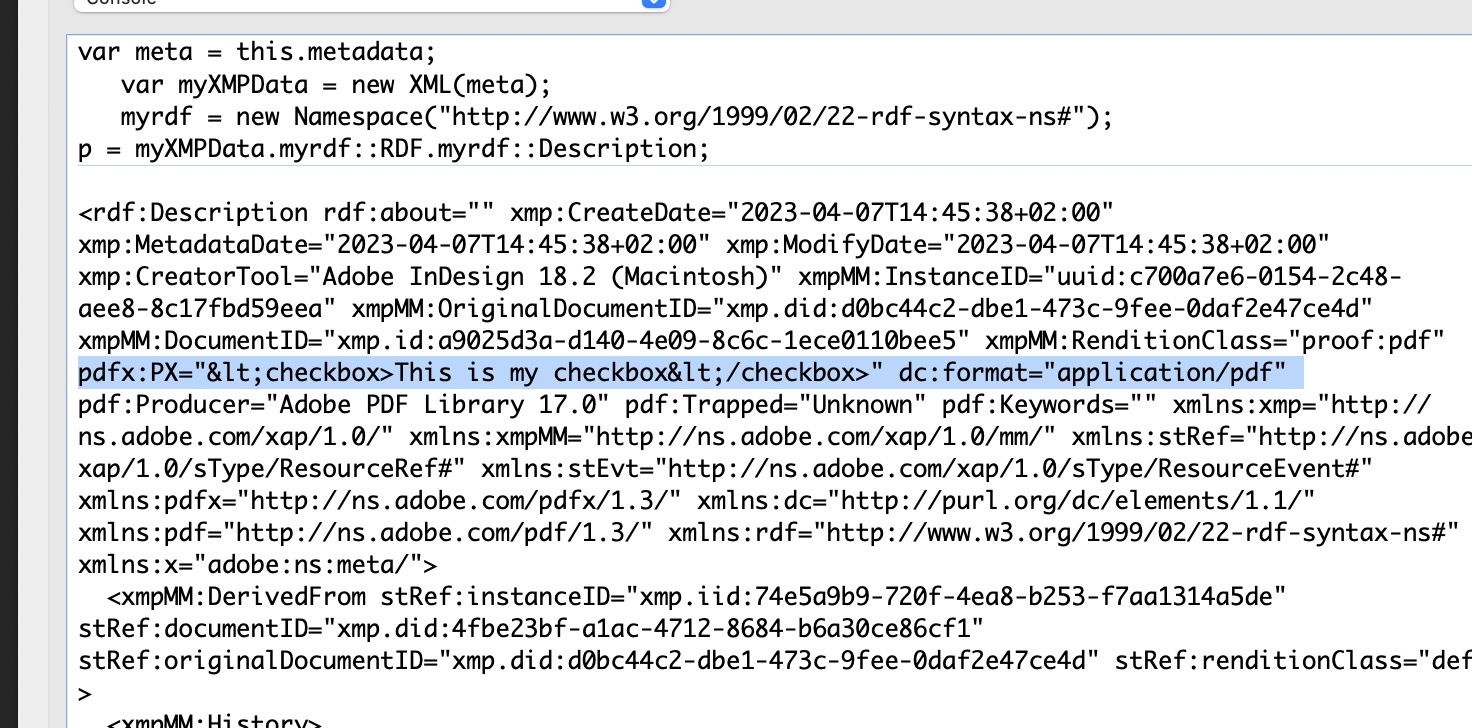Click inside the console code editor area

point(700,100)
